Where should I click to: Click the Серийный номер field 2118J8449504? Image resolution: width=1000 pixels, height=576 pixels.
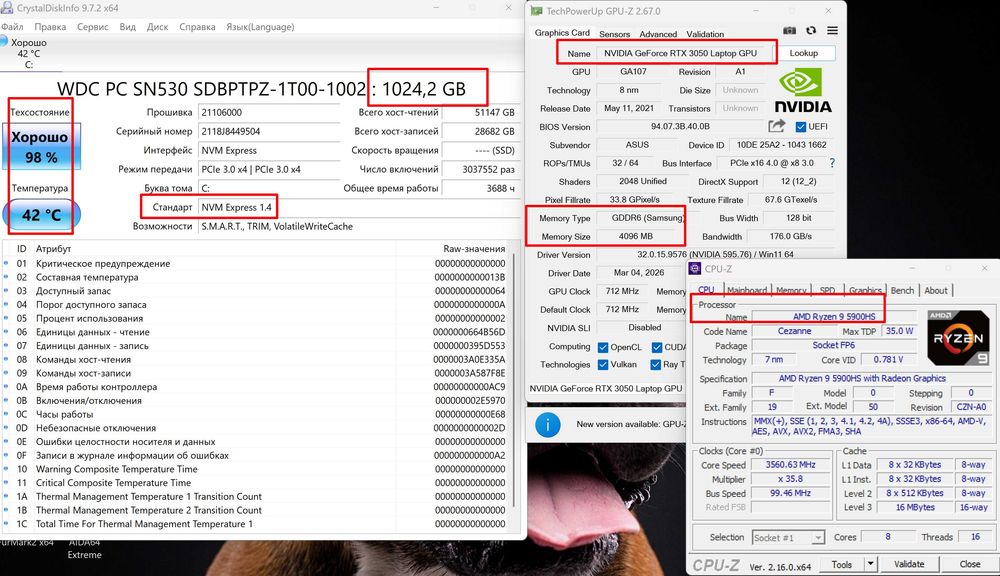click(x=268, y=131)
